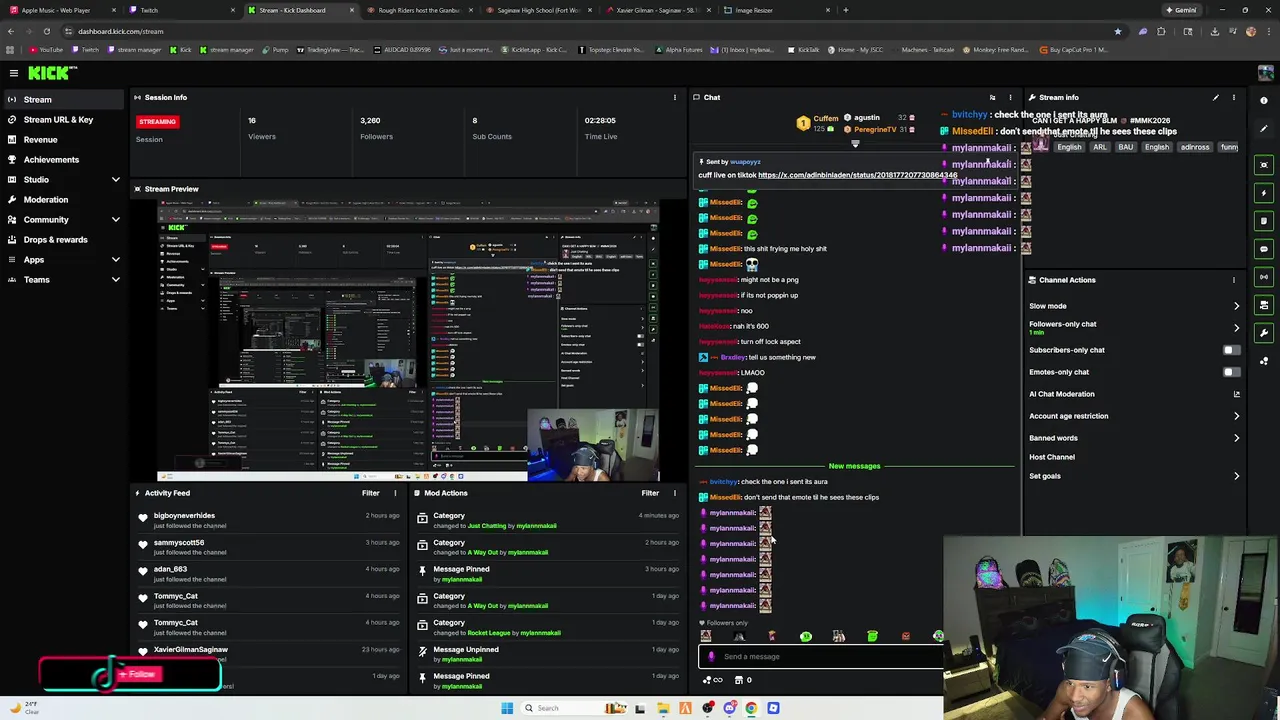Toggle Emotes-only chat switch

1231,372
